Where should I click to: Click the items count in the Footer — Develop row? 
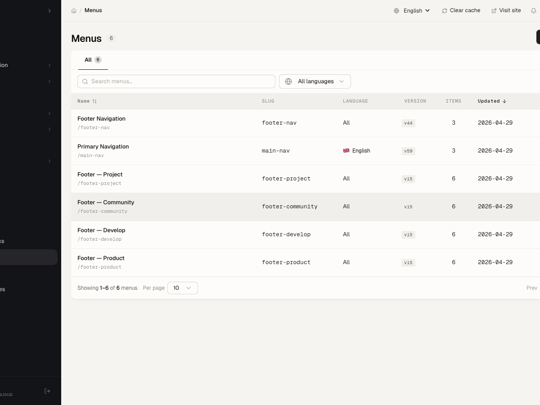click(x=454, y=235)
